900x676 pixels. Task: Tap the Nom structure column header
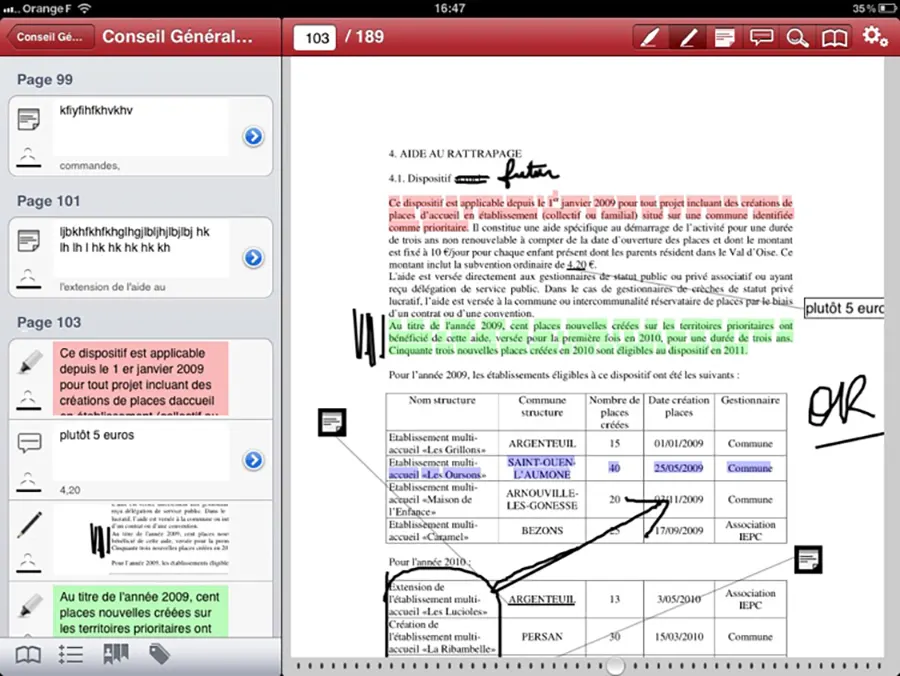tap(442, 401)
